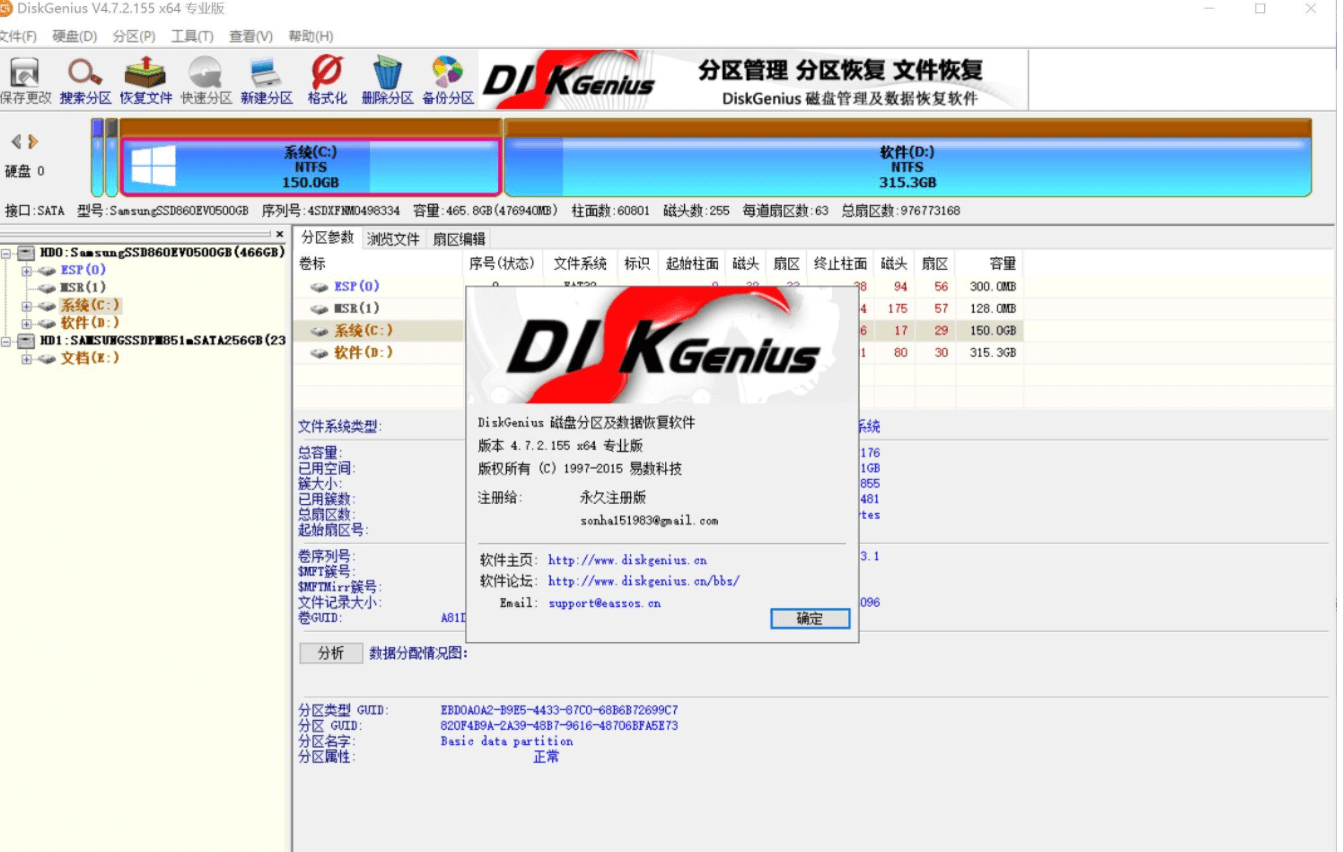Screen dimensions: 1343x852
Task: Click the 文档(E:) drive icon in the tree
Action: pos(46,359)
